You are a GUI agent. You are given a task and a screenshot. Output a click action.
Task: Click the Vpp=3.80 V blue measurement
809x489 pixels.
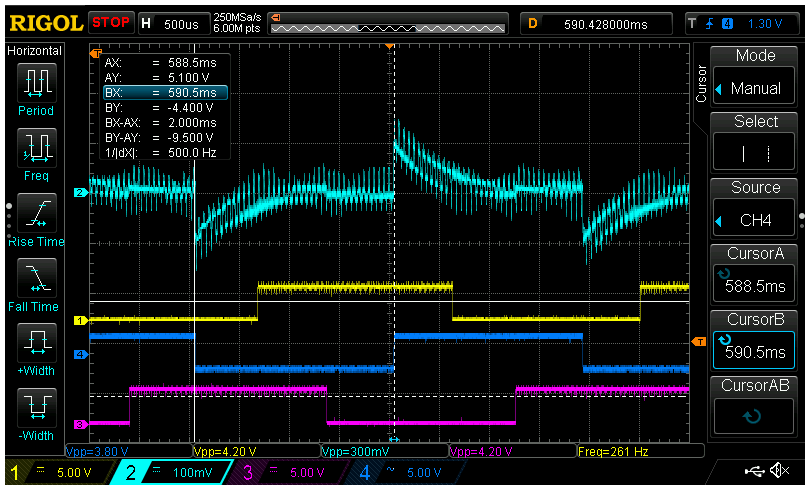pyautogui.click(x=98, y=451)
